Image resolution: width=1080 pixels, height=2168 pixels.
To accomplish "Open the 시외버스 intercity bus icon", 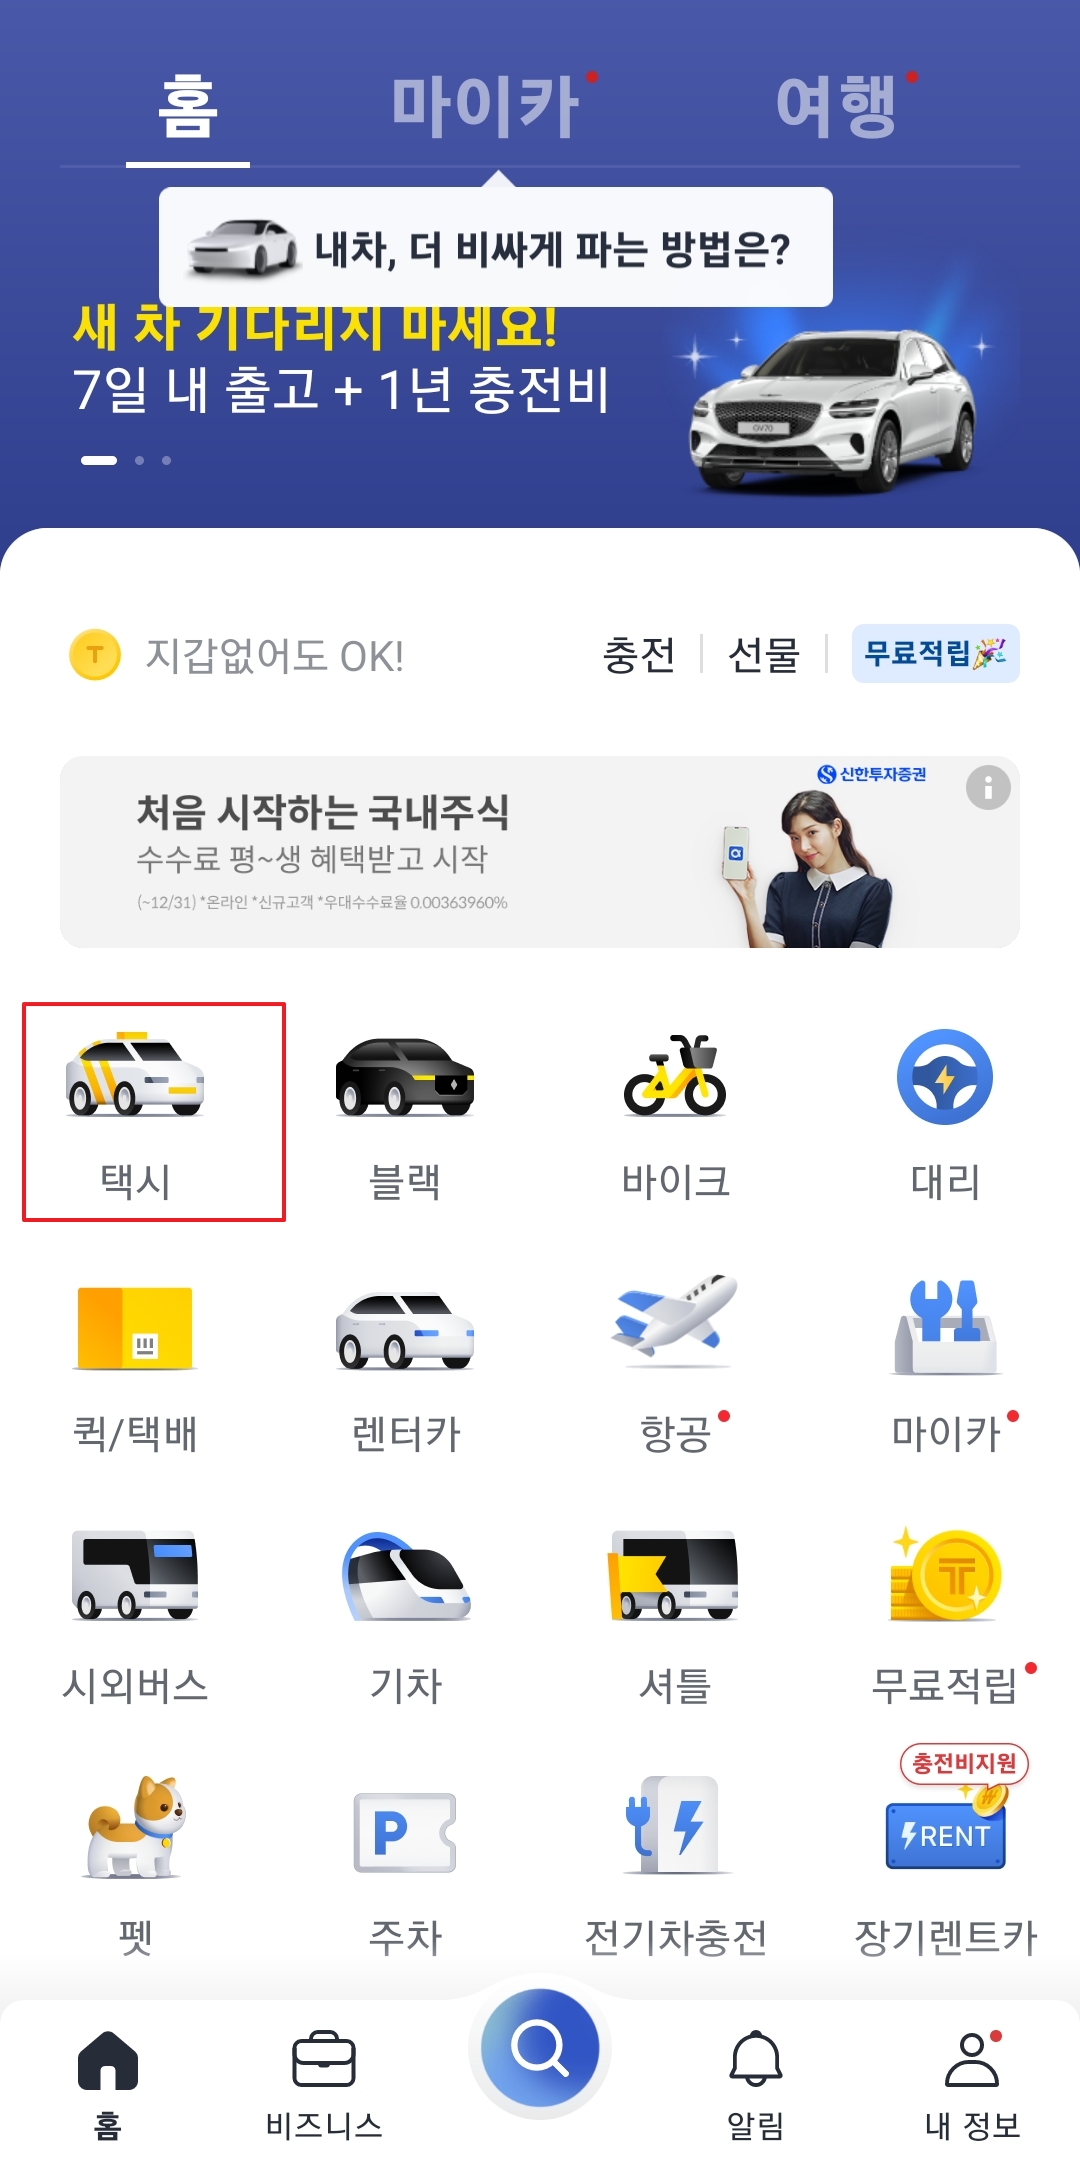I will tap(135, 1574).
